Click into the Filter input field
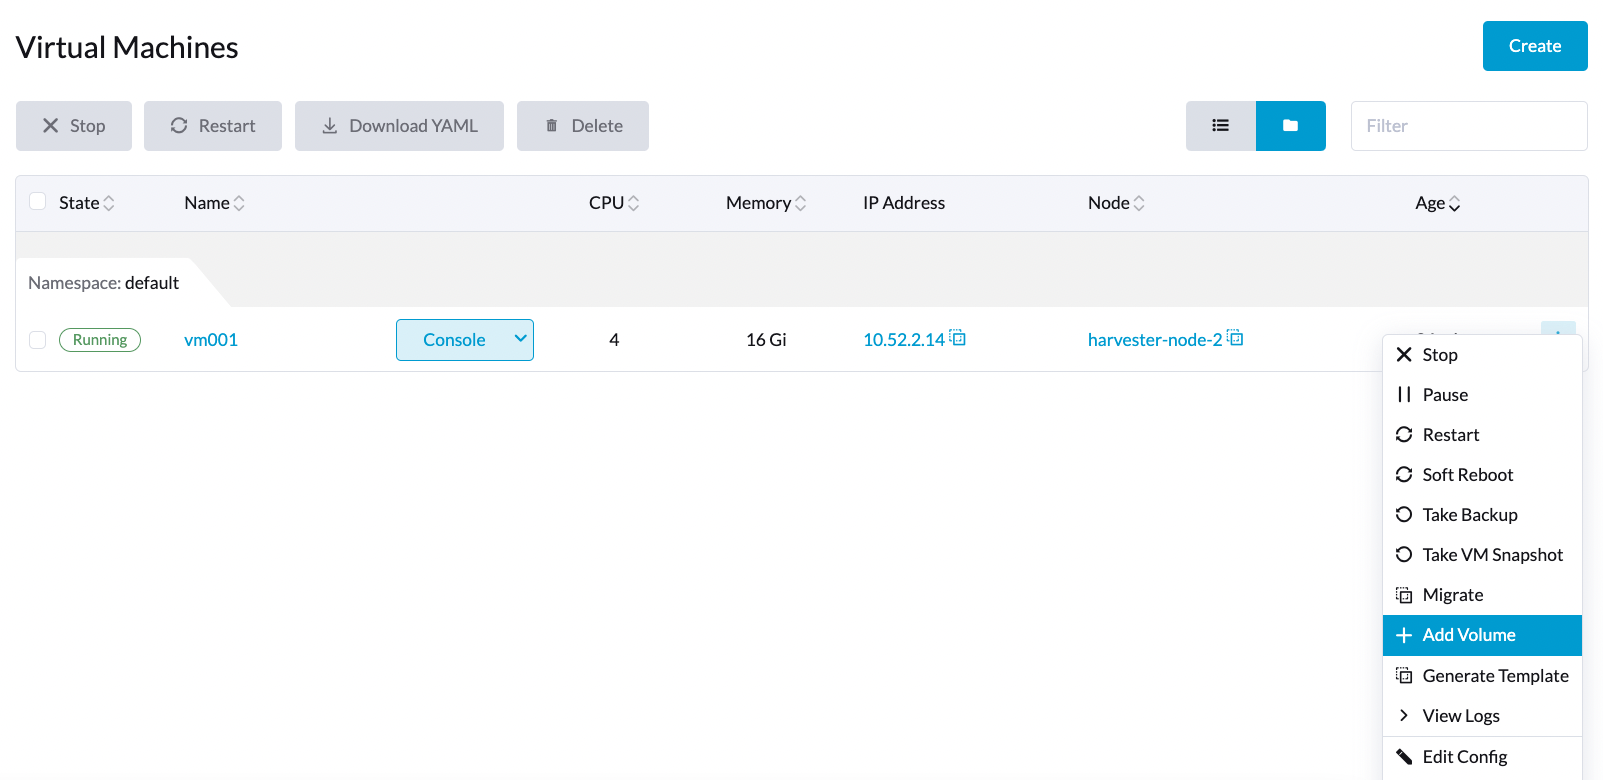The width and height of the screenshot is (1603, 780). 1468,126
